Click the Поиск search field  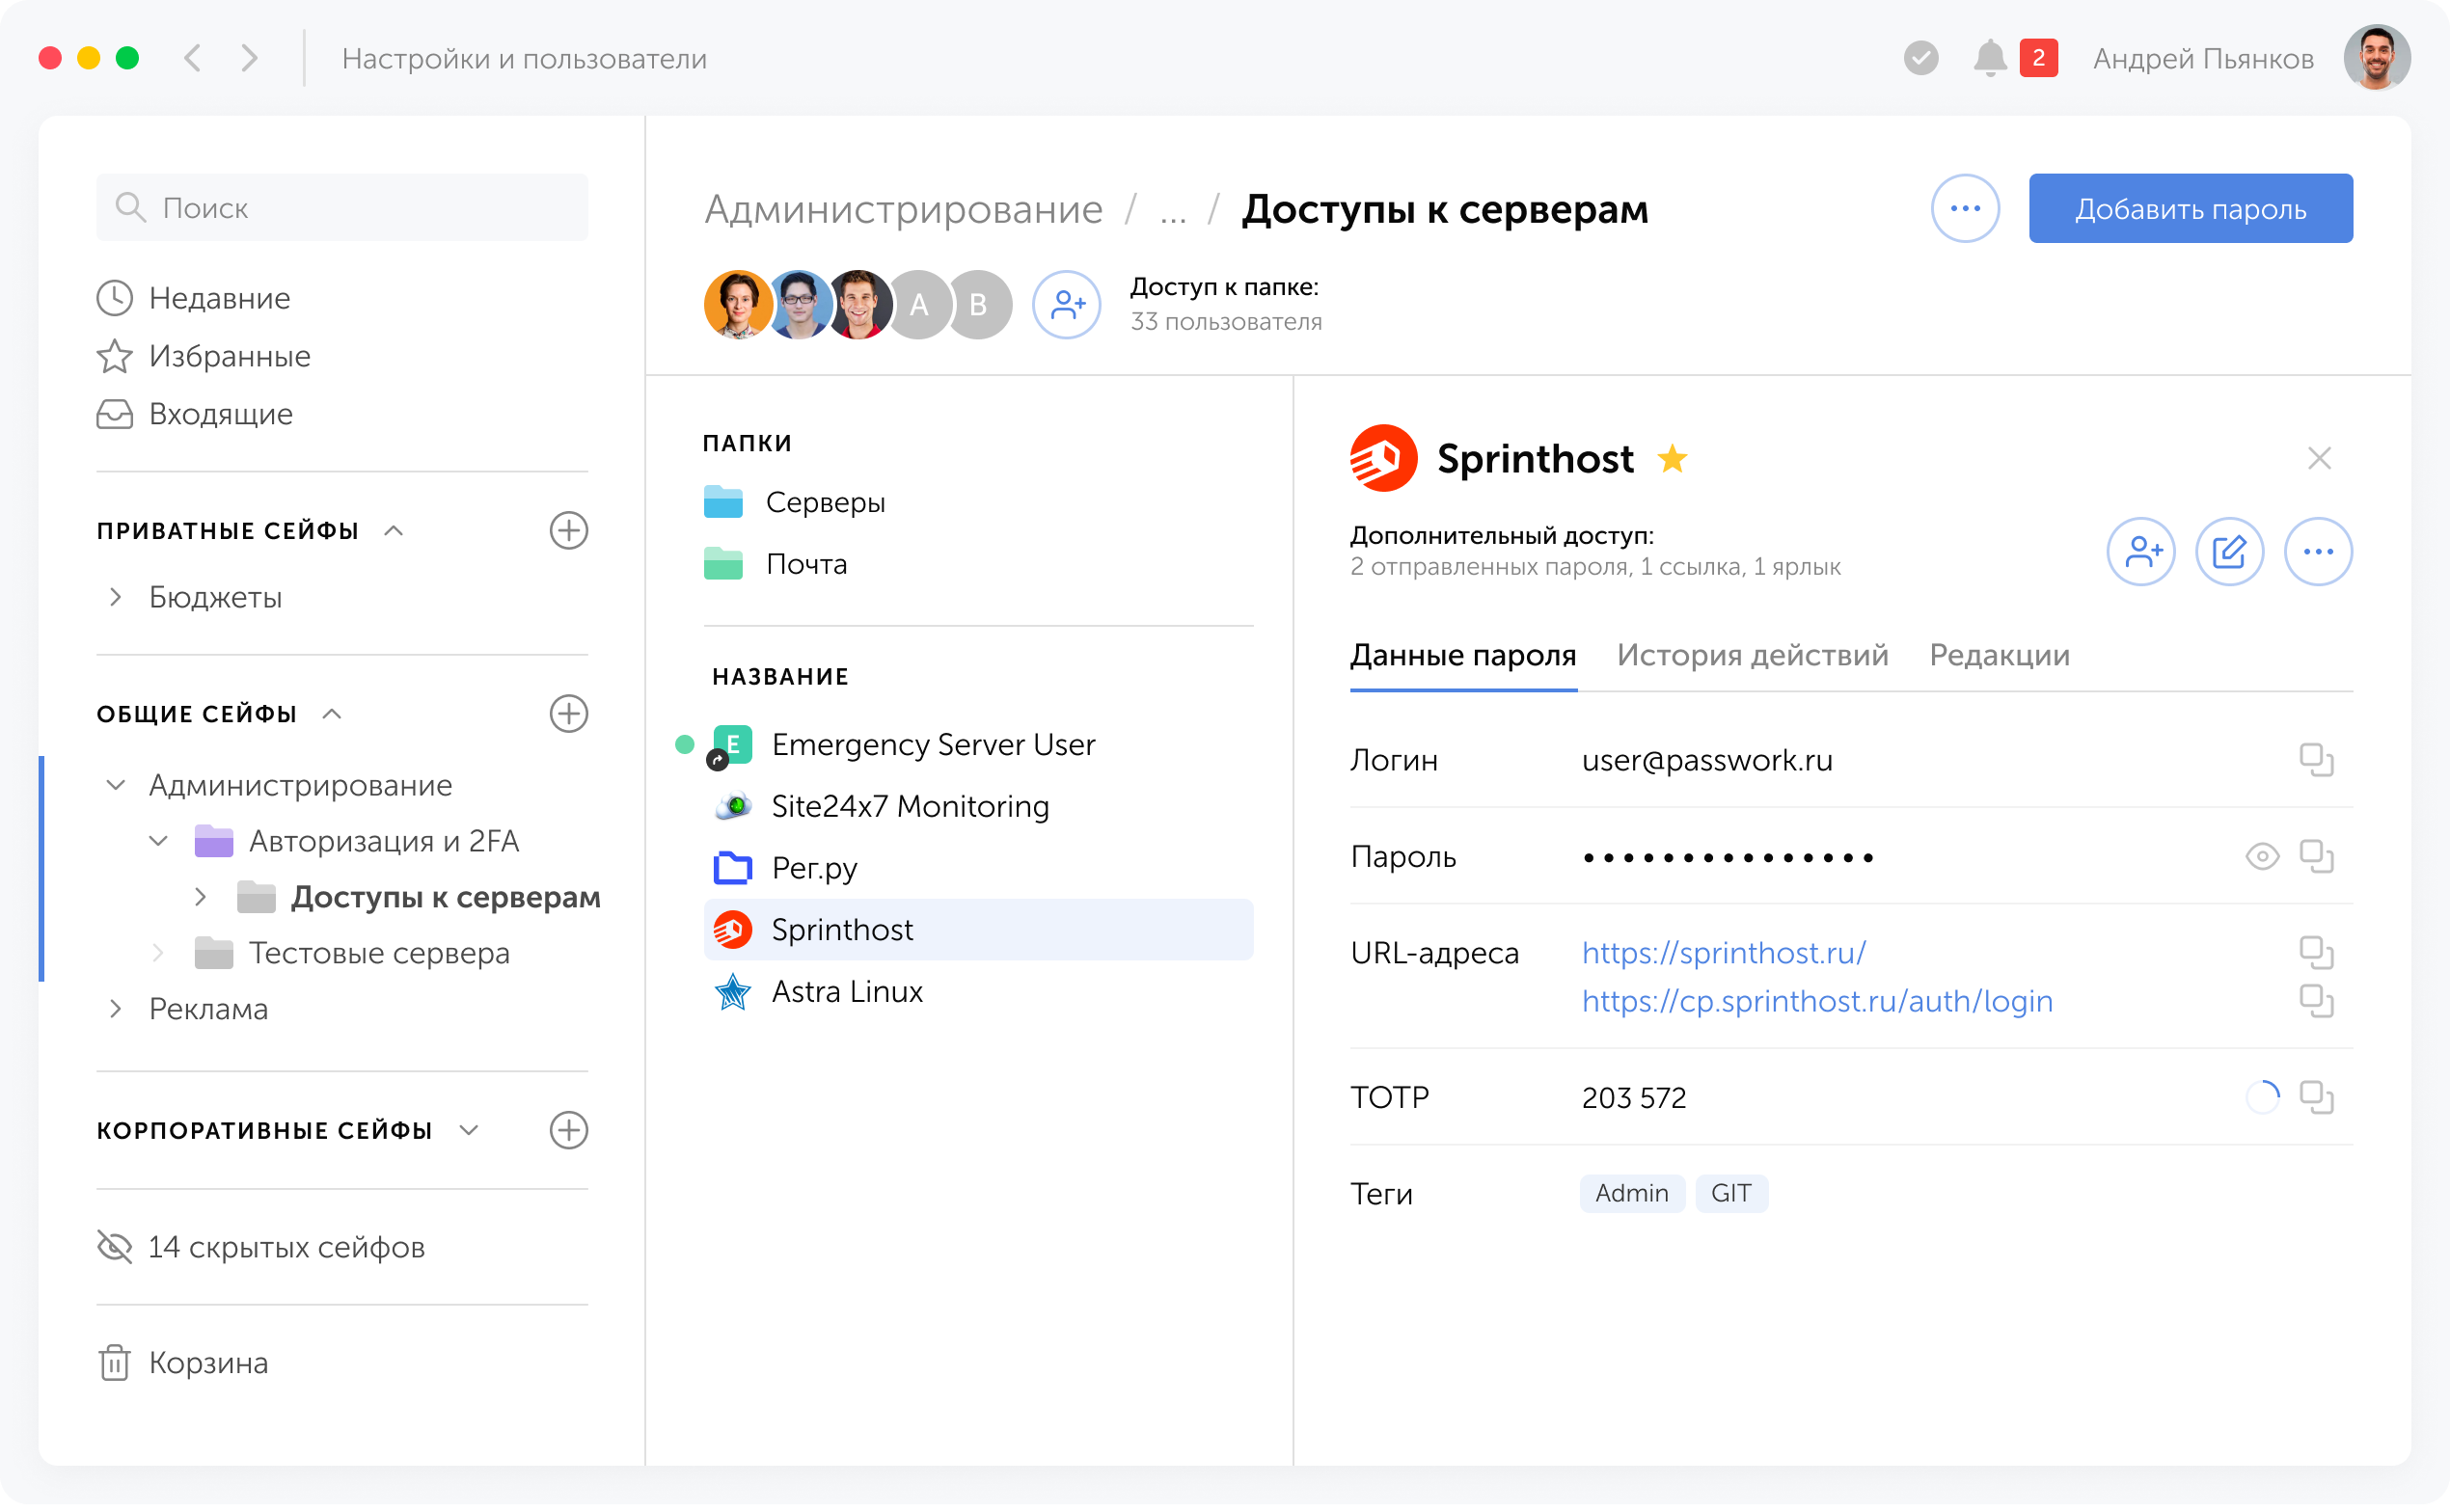pyautogui.click(x=340, y=207)
